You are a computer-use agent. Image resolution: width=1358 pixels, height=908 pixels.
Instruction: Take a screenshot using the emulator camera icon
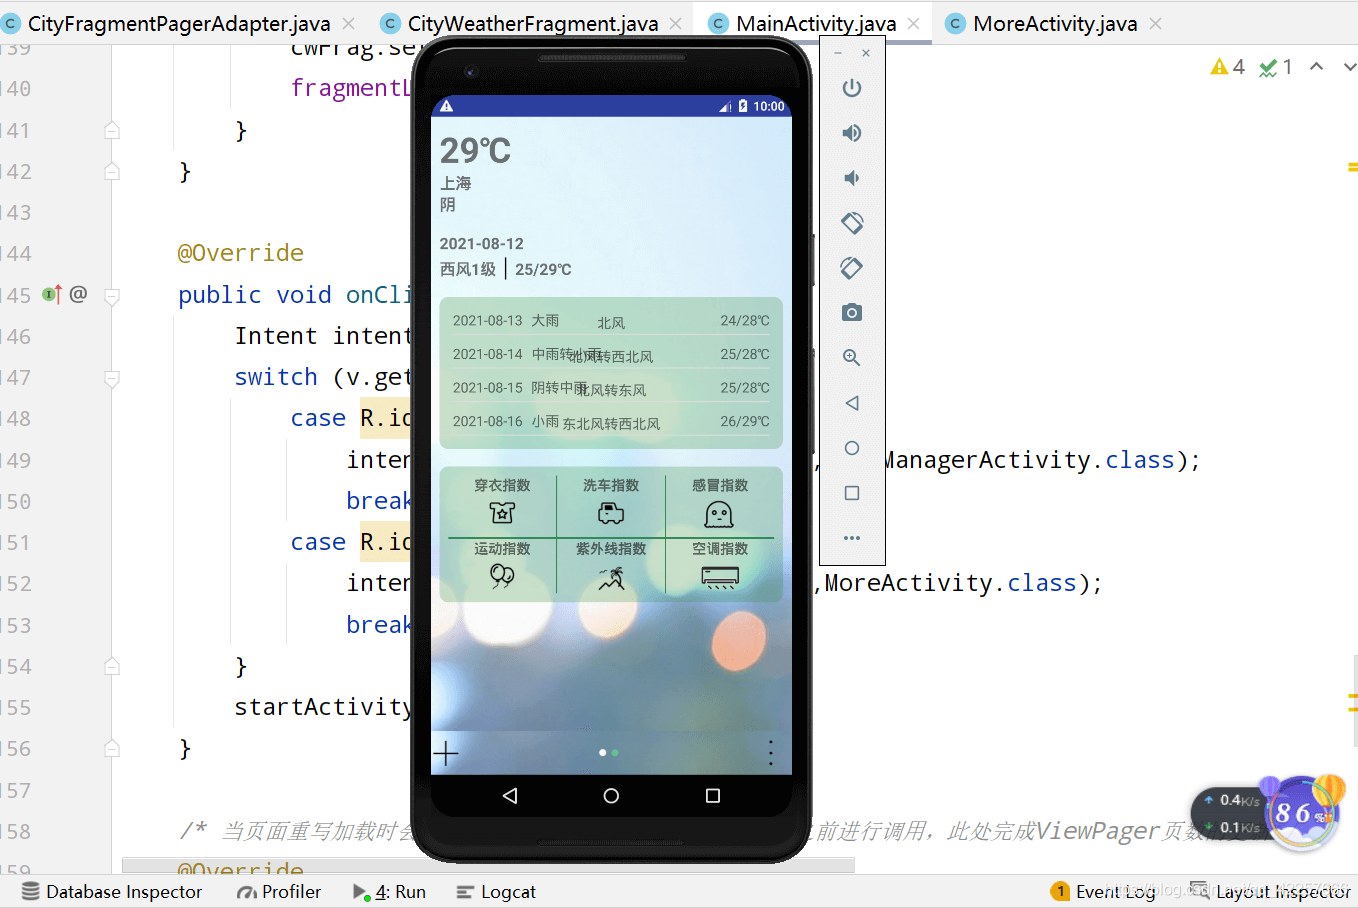click(x=851, y=312)
